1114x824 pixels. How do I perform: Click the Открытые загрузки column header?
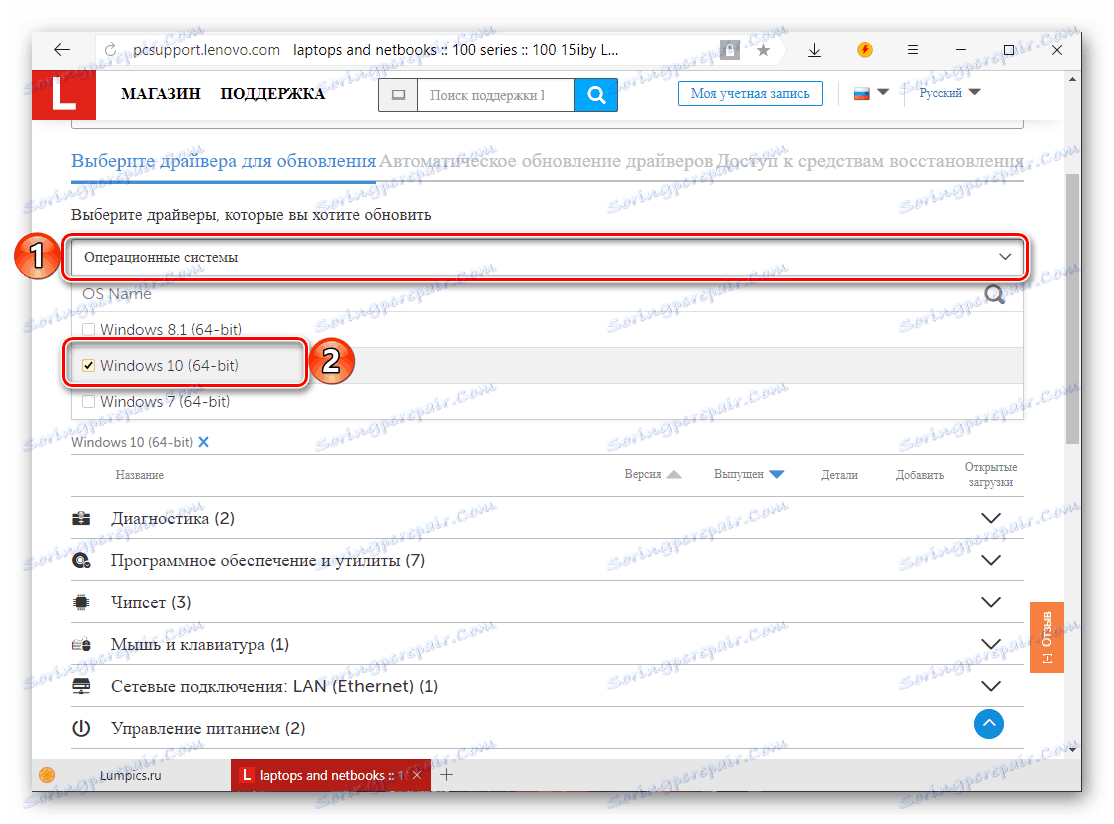[x=990, y=475]
